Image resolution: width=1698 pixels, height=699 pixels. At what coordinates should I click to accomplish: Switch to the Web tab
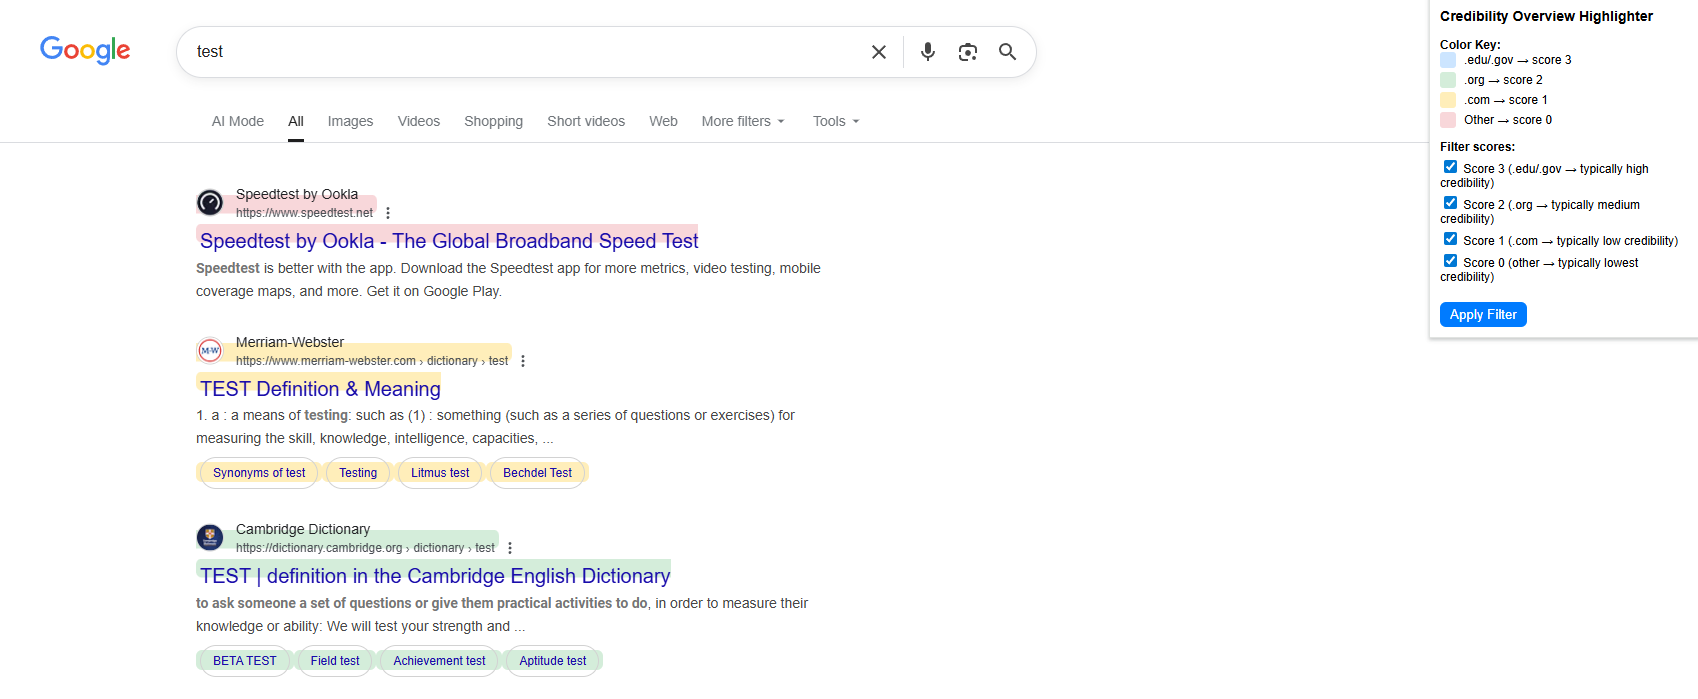[663, 121]
